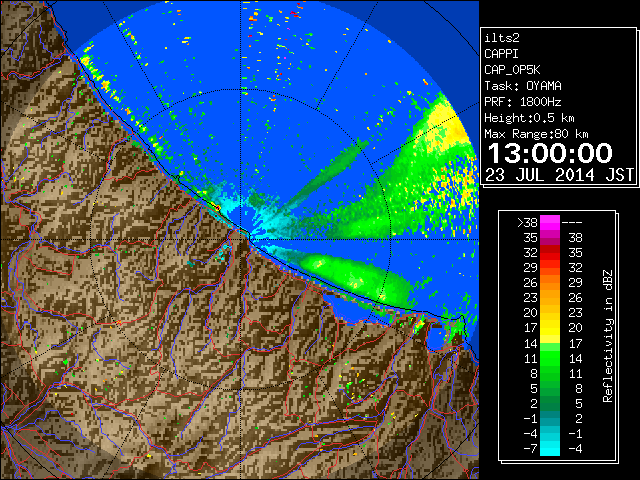The width and height of the screenshot is (640, 480).
Task: Click the vertical "Reflectivity in dBZ" legend title
Action: pyautogui.click(x=608, y=336)
